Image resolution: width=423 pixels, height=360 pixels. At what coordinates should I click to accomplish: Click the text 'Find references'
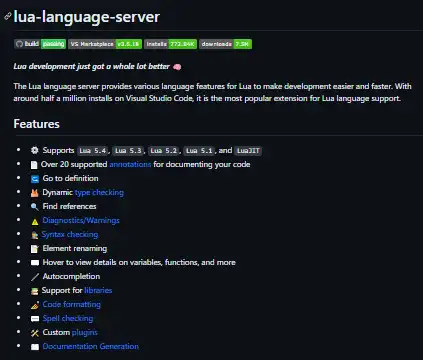point(69,206)
